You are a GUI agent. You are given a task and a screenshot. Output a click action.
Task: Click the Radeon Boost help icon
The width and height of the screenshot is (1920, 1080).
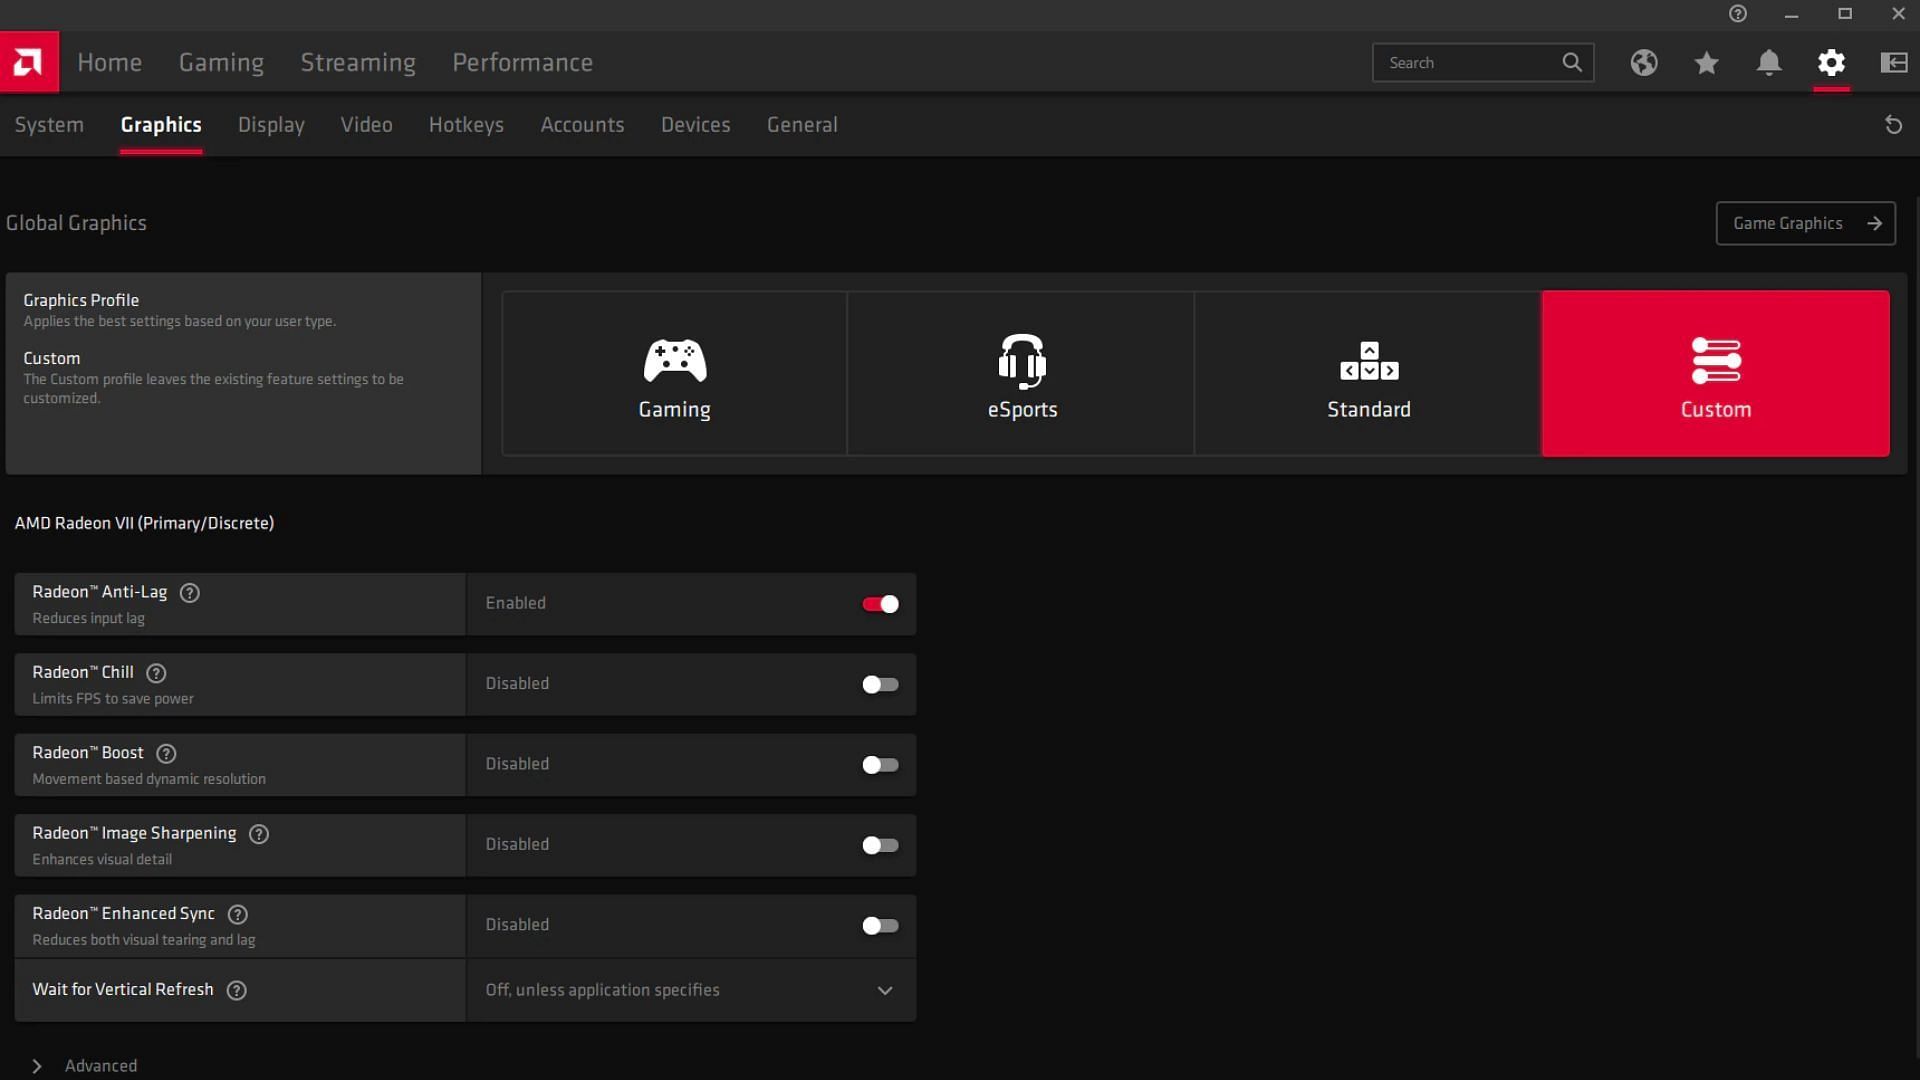tap(165, 753)
